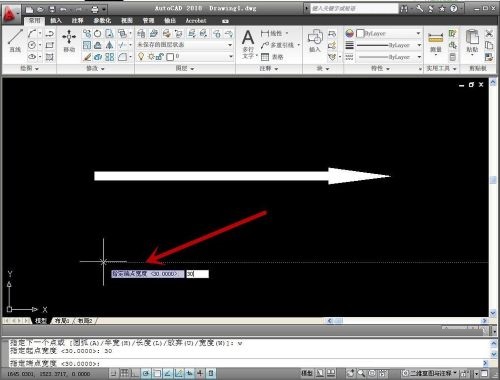Select the Table (表格) tool
The width and height of the screenshot is (500, 380).
(x=272, y=57)
